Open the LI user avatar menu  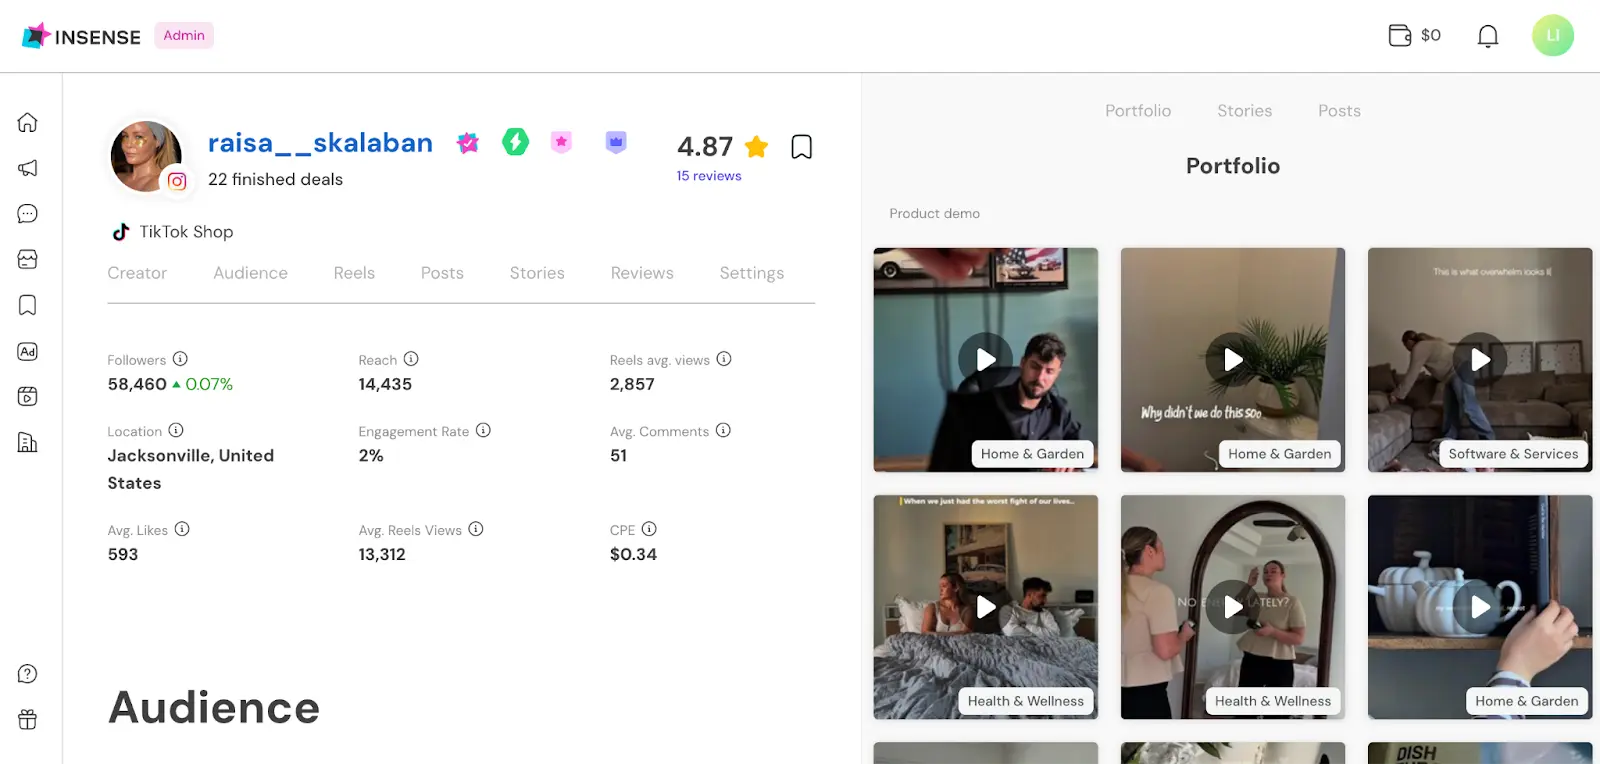point(1553,35)
